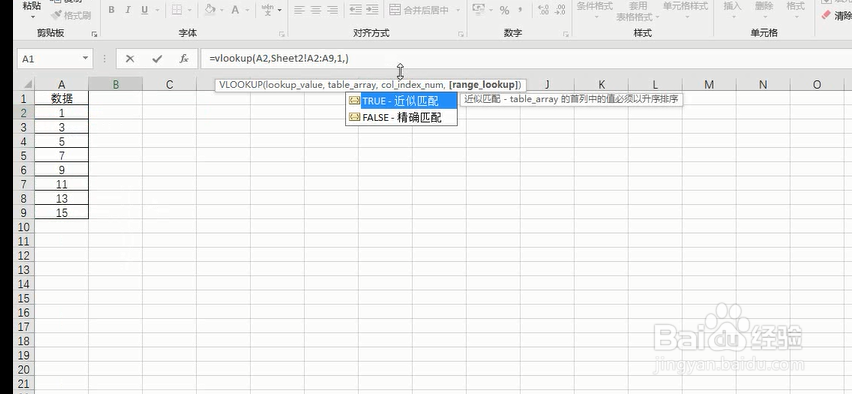Click VLOOKUP name in function tooltip
This screenshot has height=394, width=852.
pos(241,85)
